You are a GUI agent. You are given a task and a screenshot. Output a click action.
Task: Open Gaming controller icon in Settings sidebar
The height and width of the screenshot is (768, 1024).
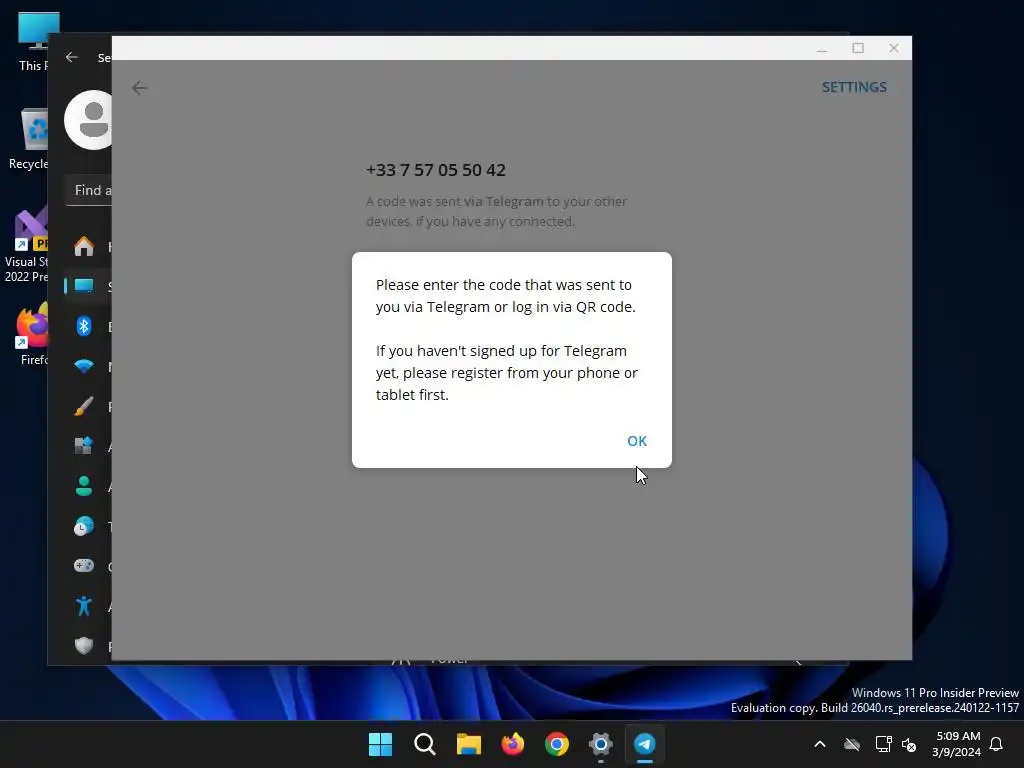[84, 566]
